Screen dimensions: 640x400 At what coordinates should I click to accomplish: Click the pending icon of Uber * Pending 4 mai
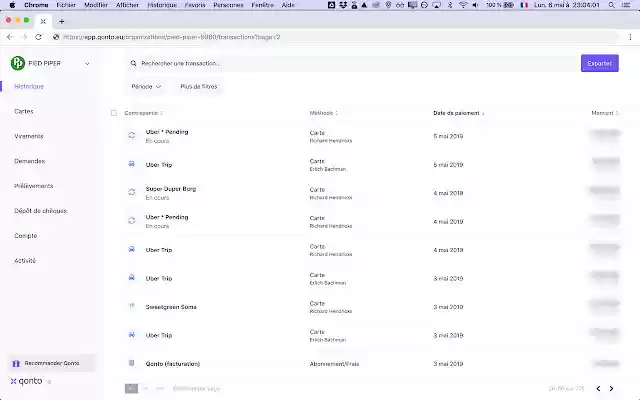click(x=131, y=221)
